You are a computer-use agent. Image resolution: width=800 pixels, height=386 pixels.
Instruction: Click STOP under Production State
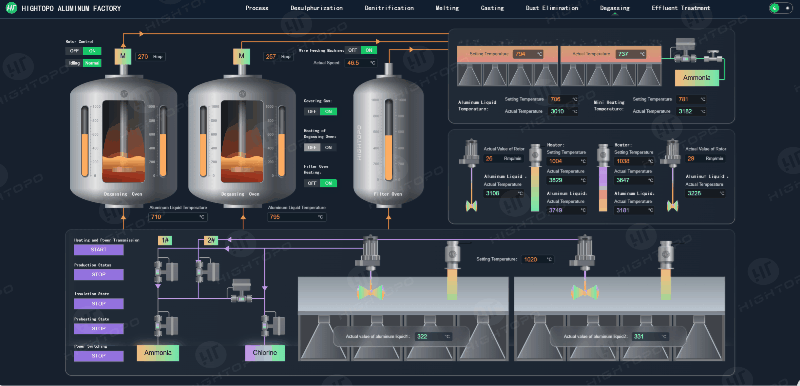coord(98,275)
